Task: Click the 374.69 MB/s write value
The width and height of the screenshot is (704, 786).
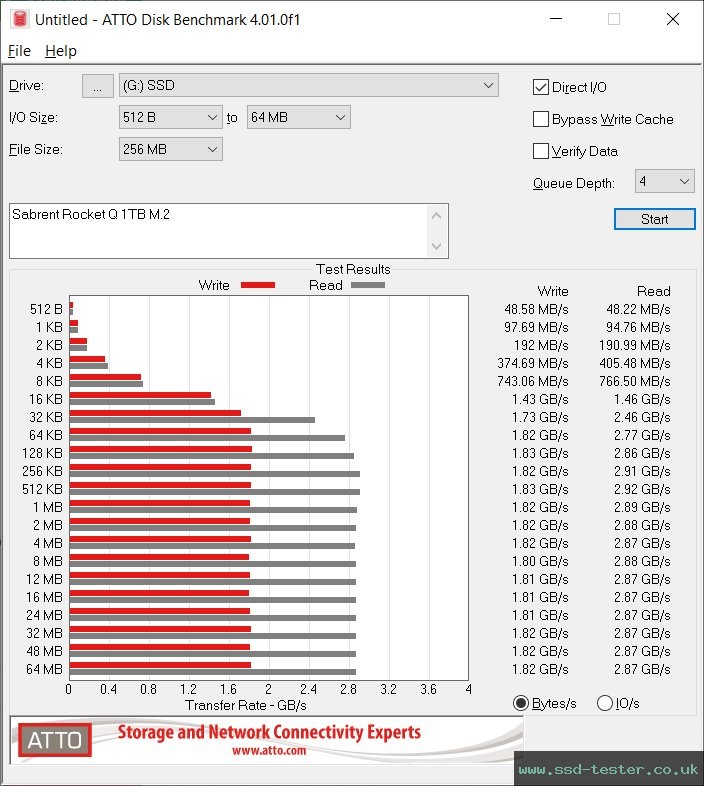Action: tap(533, 363)
